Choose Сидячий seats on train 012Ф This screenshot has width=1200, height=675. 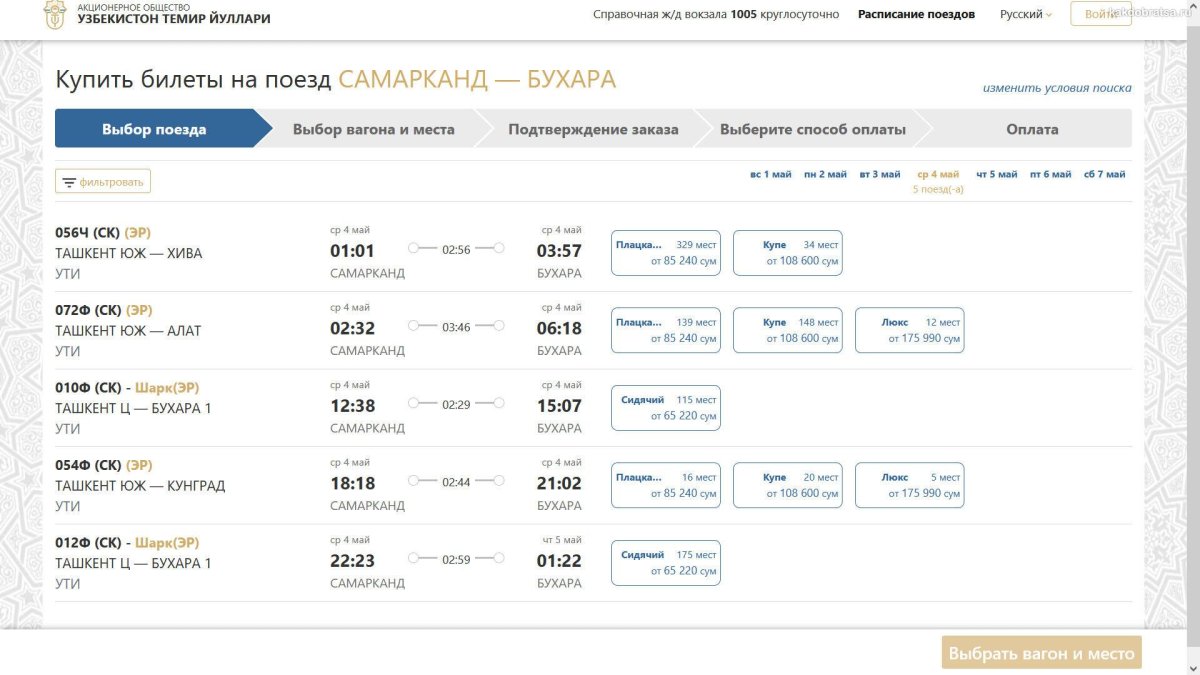tap(666, 562)
